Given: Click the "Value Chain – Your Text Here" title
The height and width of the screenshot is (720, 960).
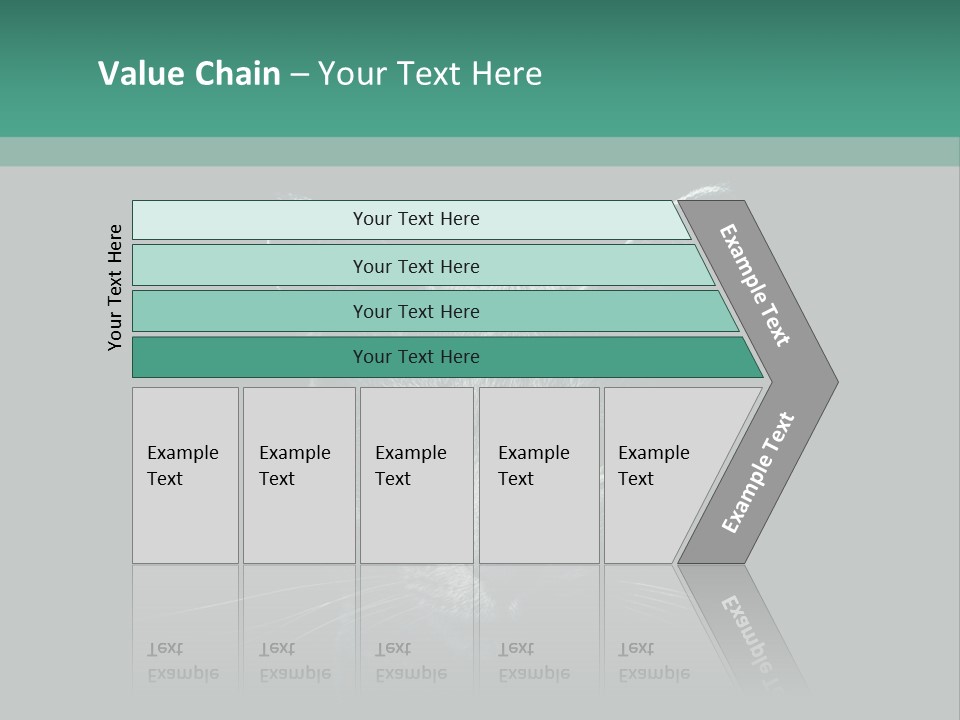Looking at the screenshot, I should (x=320, y=74).
